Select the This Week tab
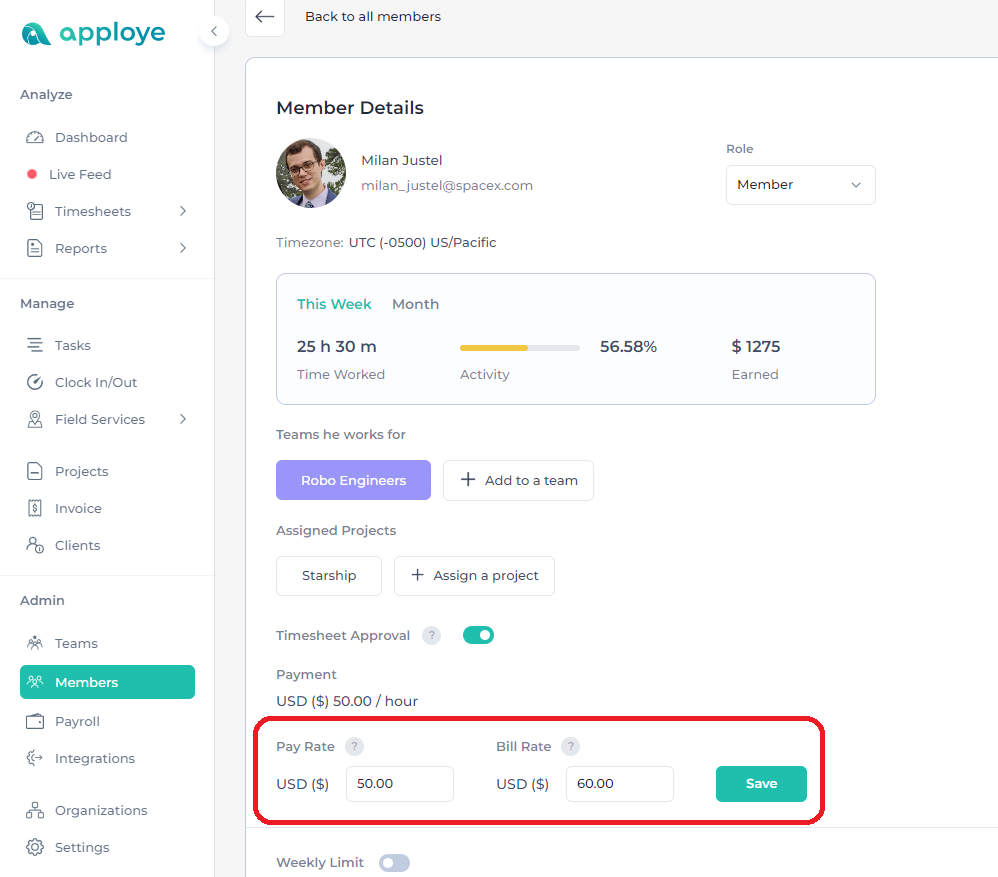The width and height of the screenshot is (998, 877). pos(334,304)
